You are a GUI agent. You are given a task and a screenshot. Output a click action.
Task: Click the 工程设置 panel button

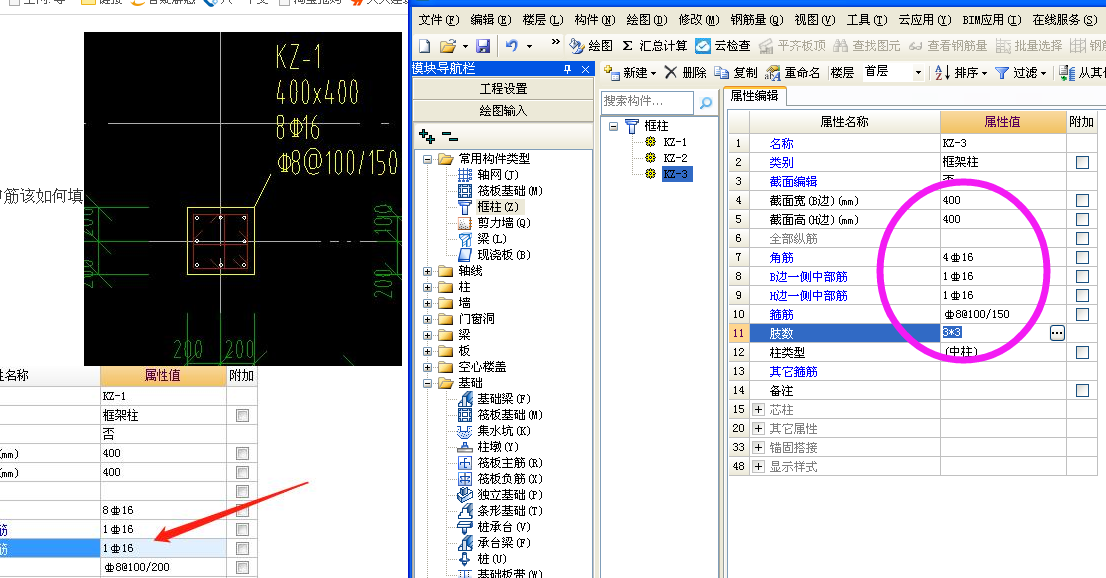tap(503, 89)
